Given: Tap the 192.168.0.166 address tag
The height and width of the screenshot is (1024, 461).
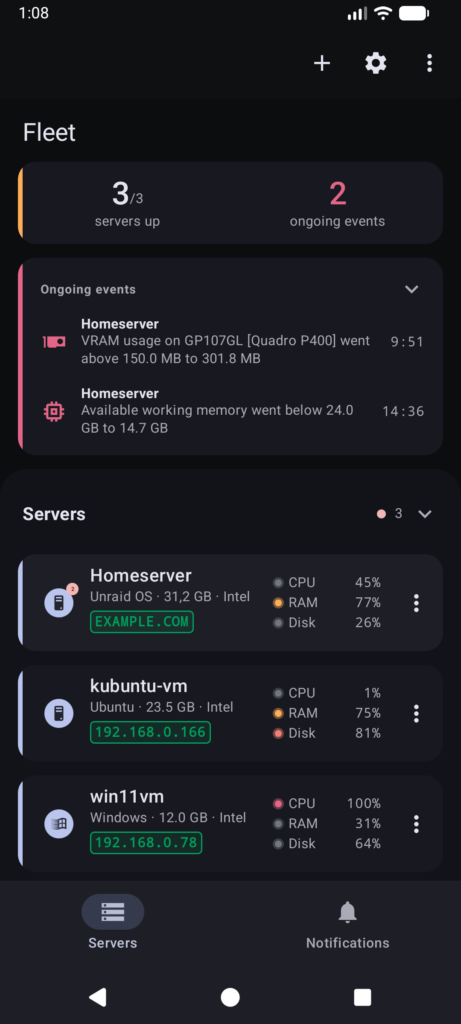Looking at the screenshot, I should point(150,732).
